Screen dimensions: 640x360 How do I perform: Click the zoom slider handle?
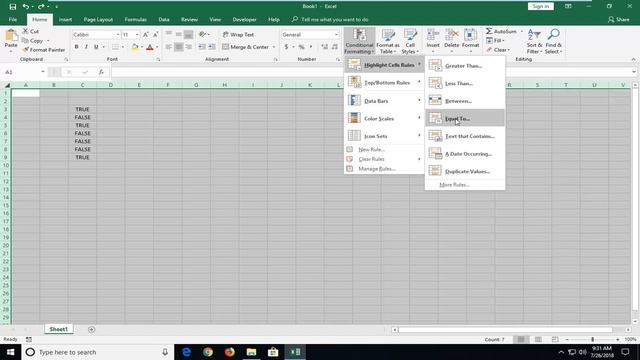(592, 340)
